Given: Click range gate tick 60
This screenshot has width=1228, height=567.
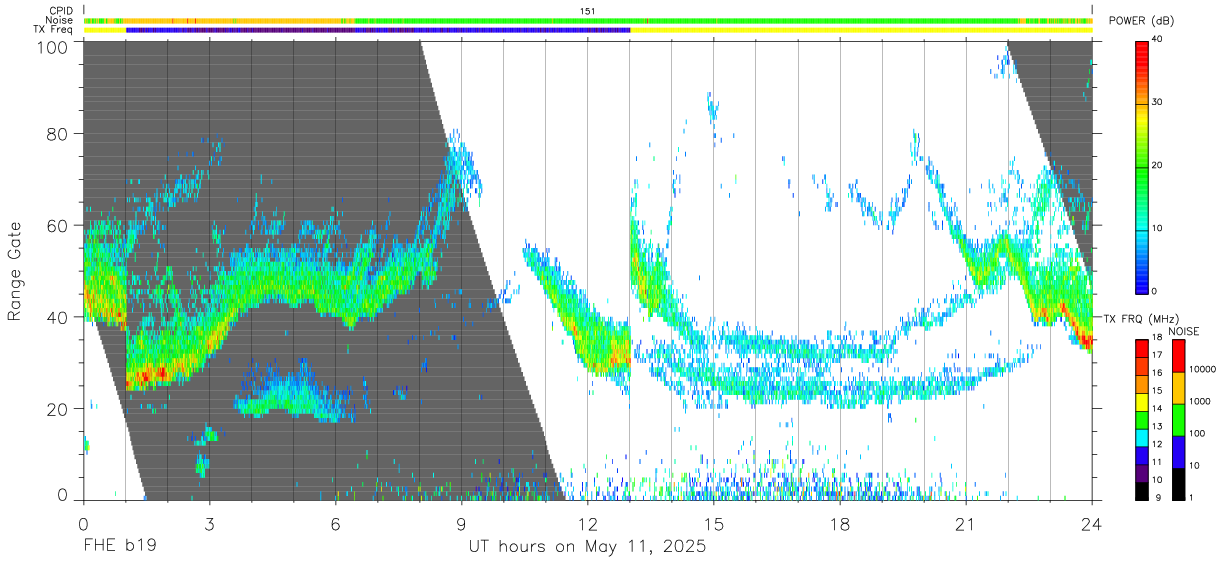Looking at the screenshot, I should coord(58,225).
